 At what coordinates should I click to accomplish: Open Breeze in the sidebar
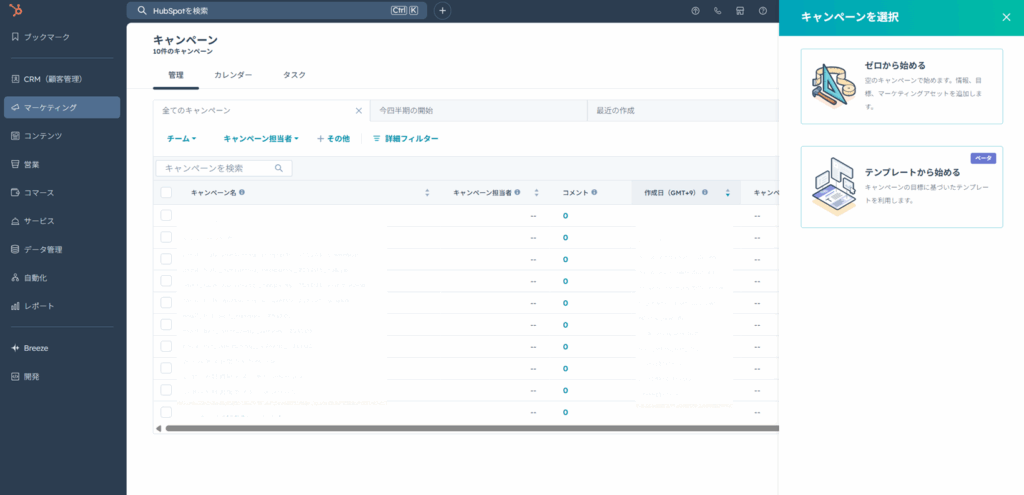(36, 348)
